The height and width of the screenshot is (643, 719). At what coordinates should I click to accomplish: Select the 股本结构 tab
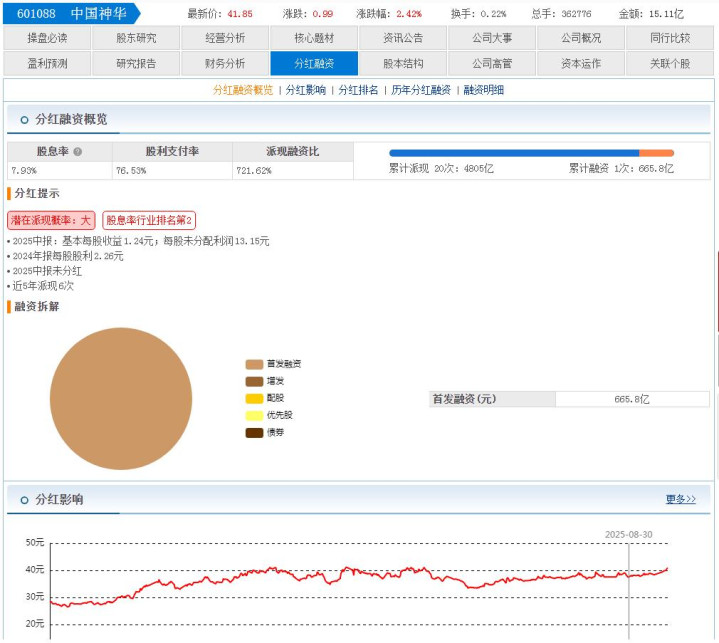[403, 63]
